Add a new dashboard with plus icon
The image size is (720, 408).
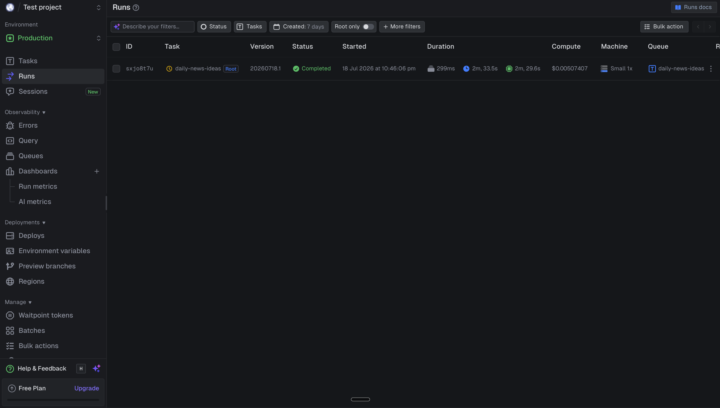click(96, 171)
